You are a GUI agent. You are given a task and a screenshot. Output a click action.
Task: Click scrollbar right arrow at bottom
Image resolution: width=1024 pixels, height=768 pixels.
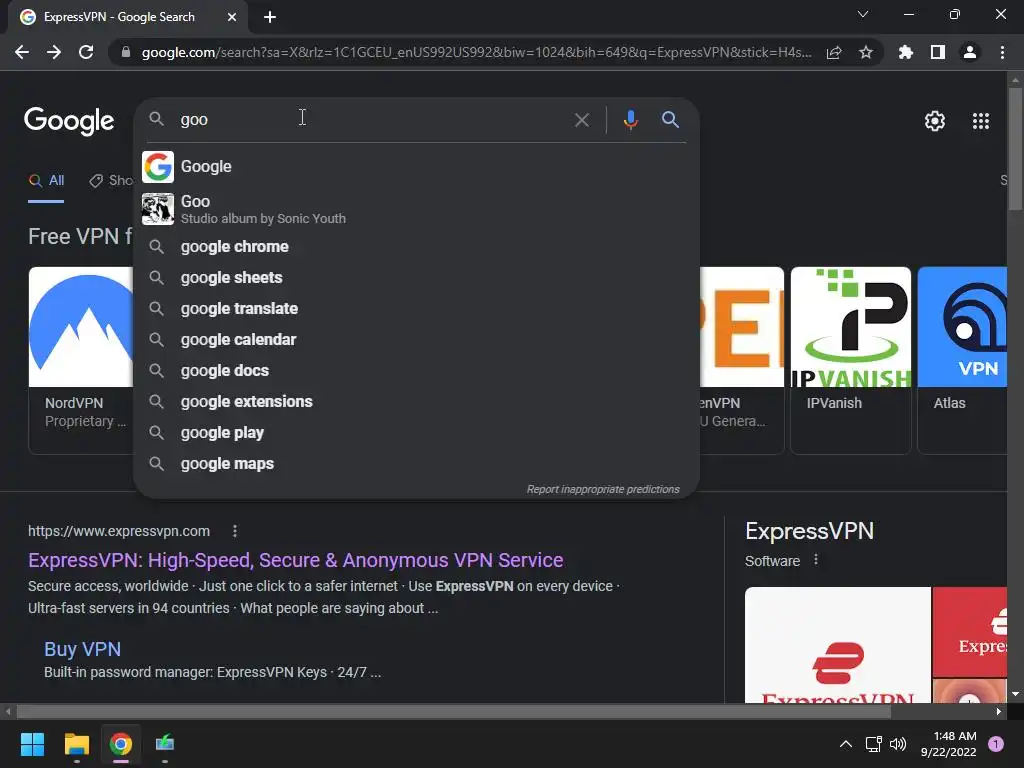tap(999, 711)
